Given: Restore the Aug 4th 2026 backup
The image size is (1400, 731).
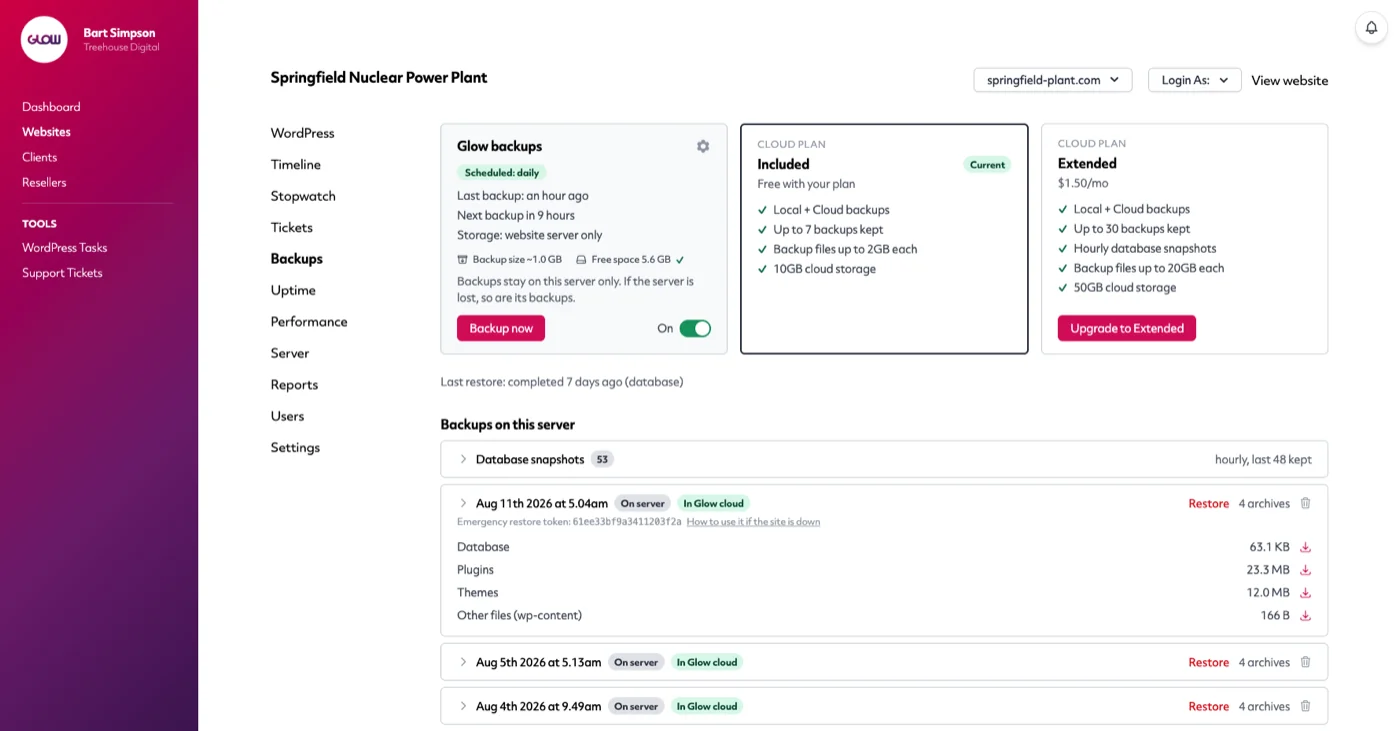Looking at the screenshot, I should [1208, 707].
